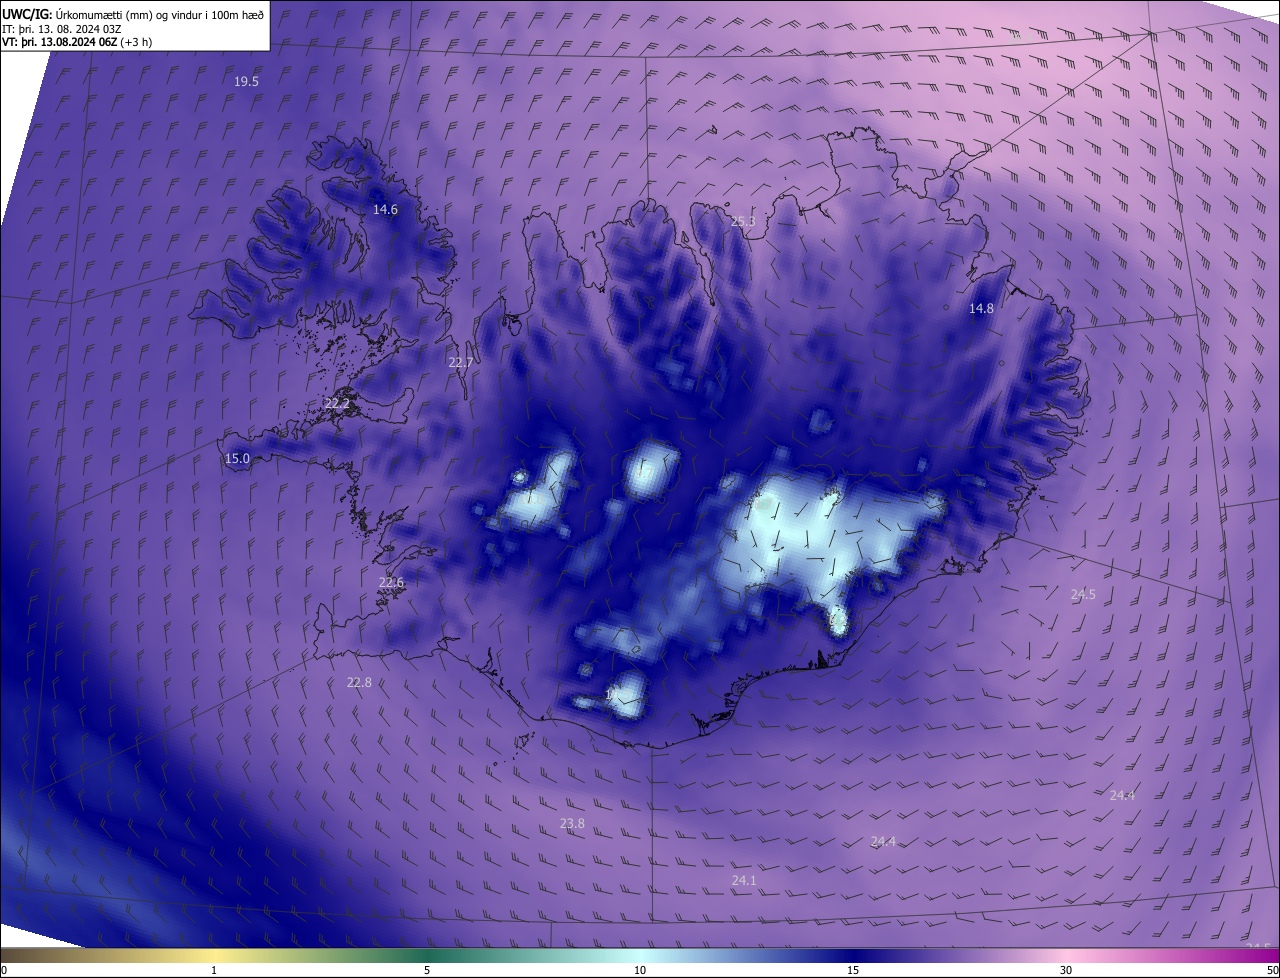Click the 5 tick on the colour scale
This screenshot has width=1280, height=978.
tap(427, 971)
